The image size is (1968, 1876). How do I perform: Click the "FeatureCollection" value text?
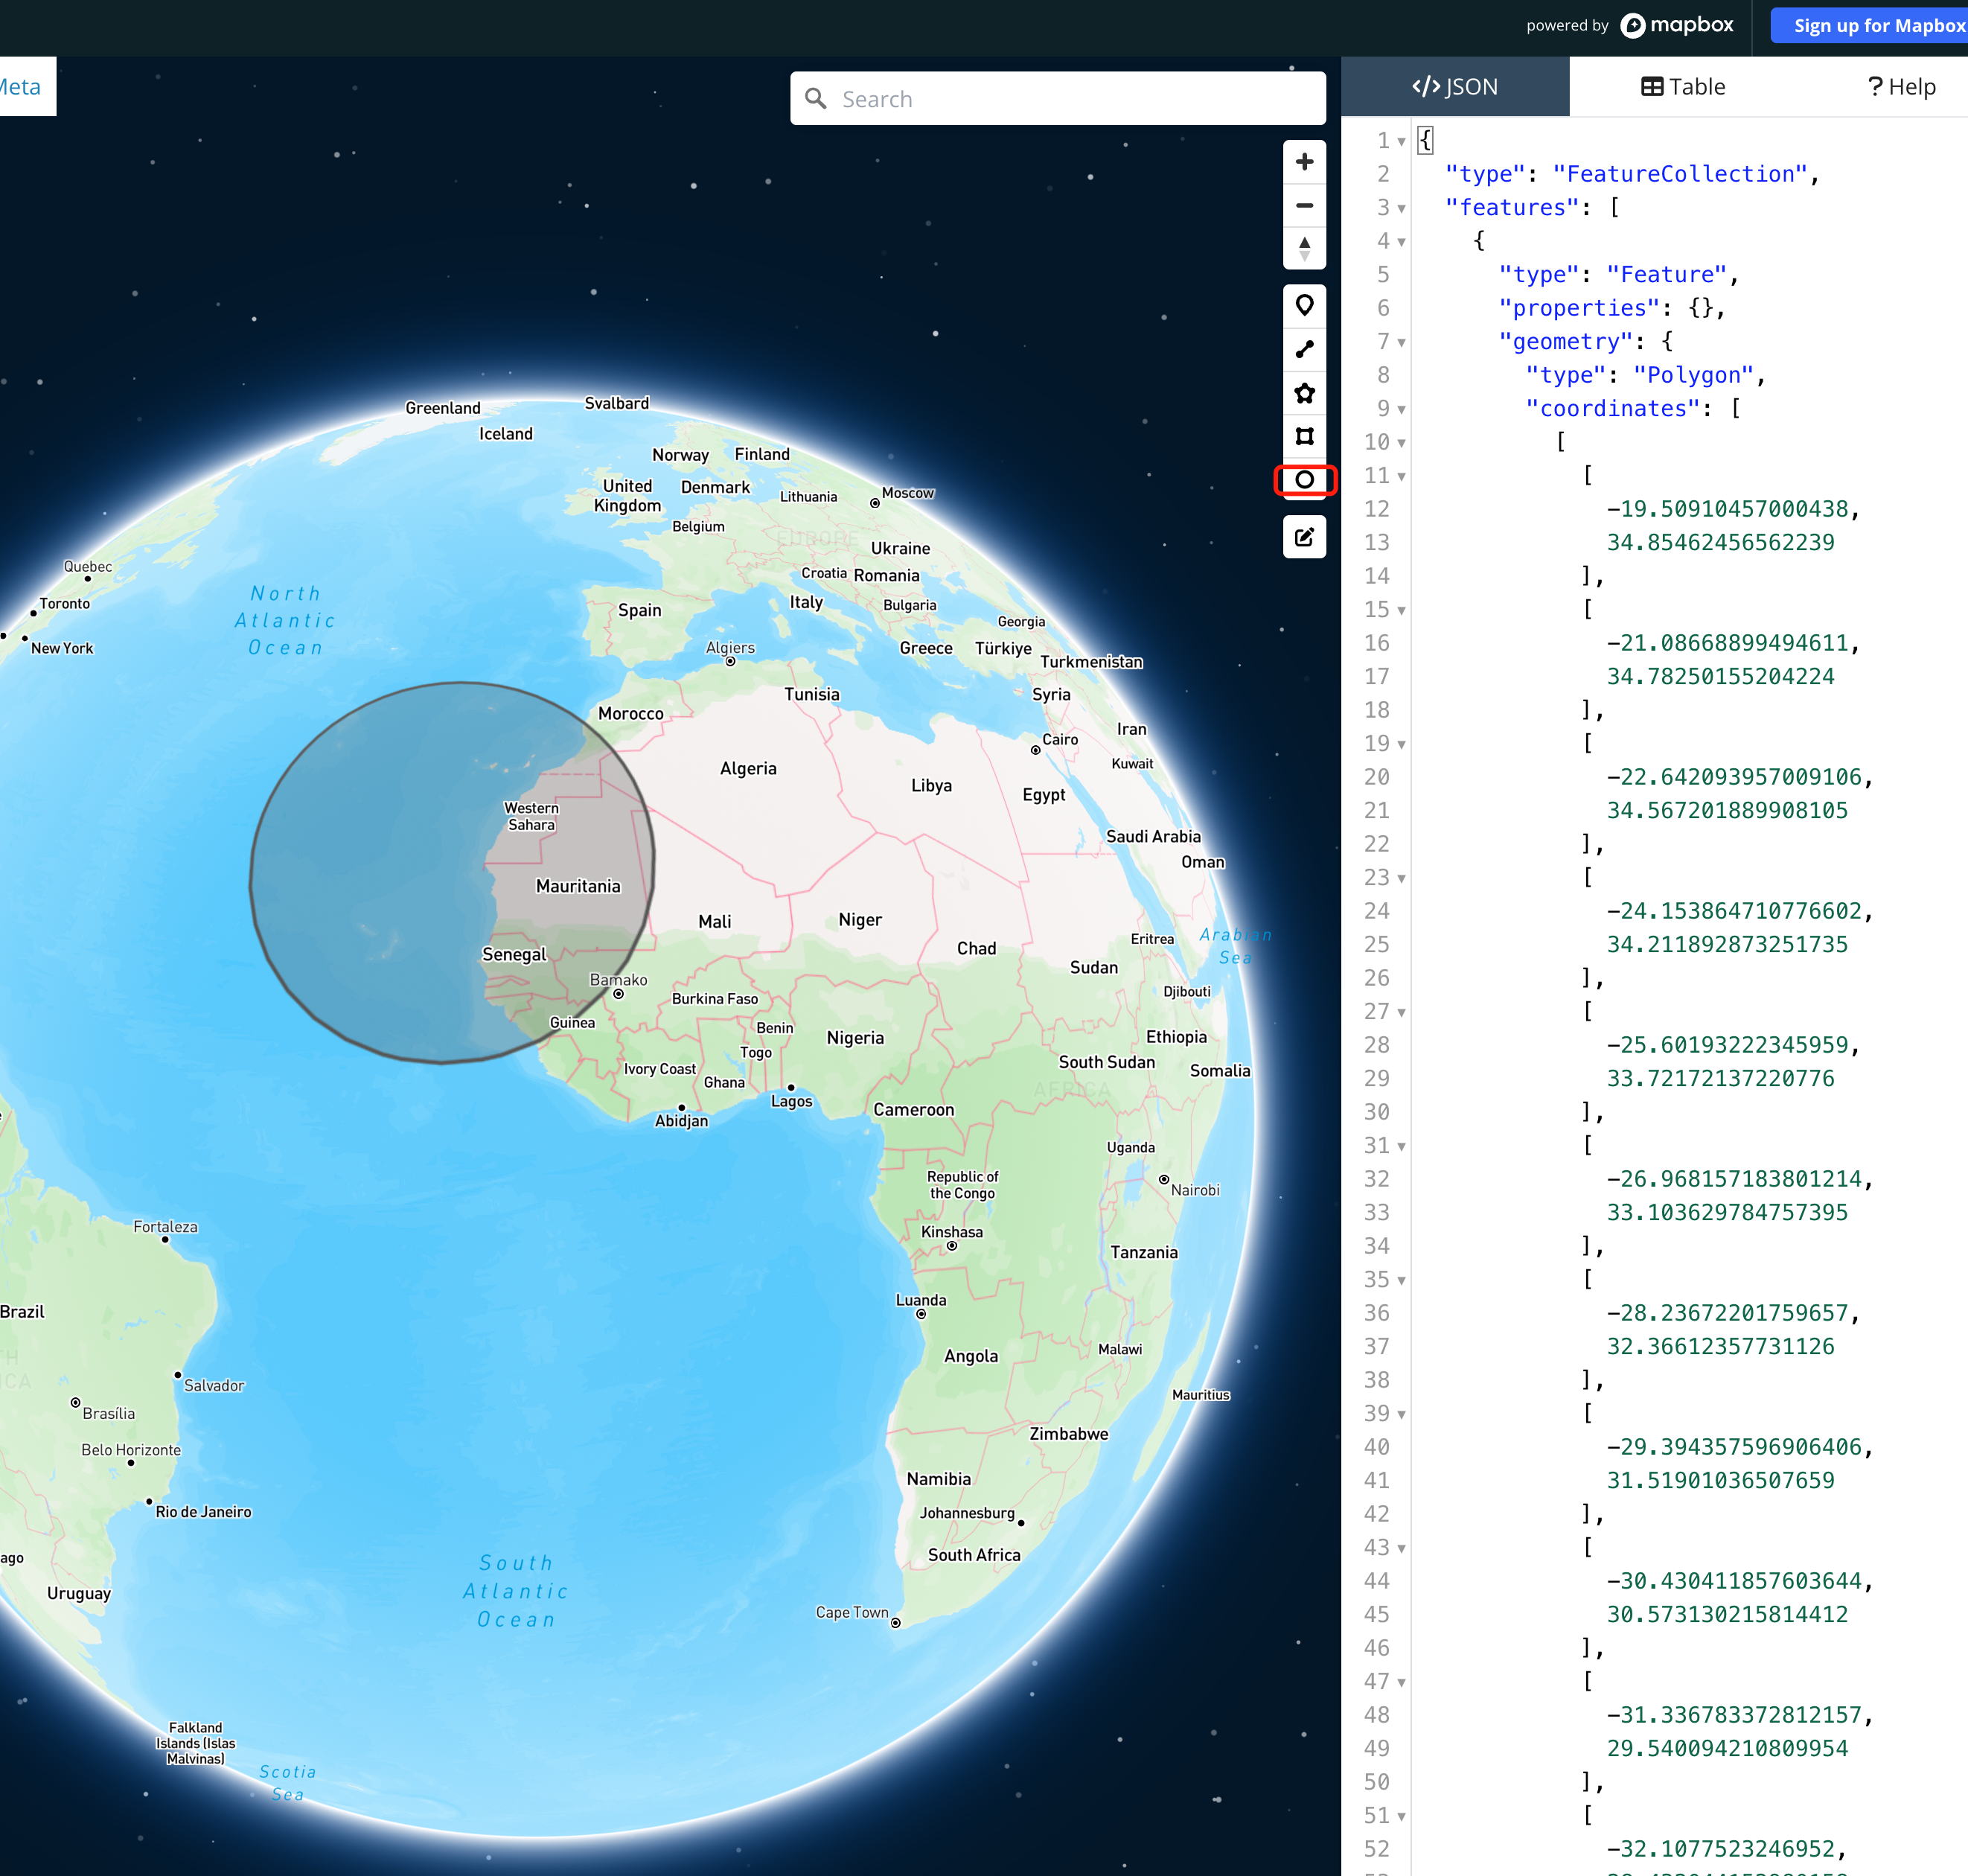click(x=1680, y=174)
